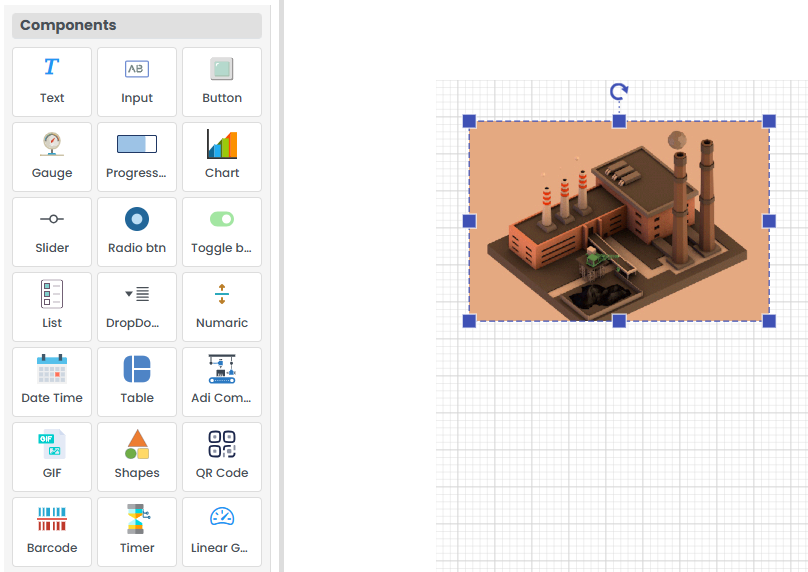Click the top-middle resize handle of image

point(619,121)
